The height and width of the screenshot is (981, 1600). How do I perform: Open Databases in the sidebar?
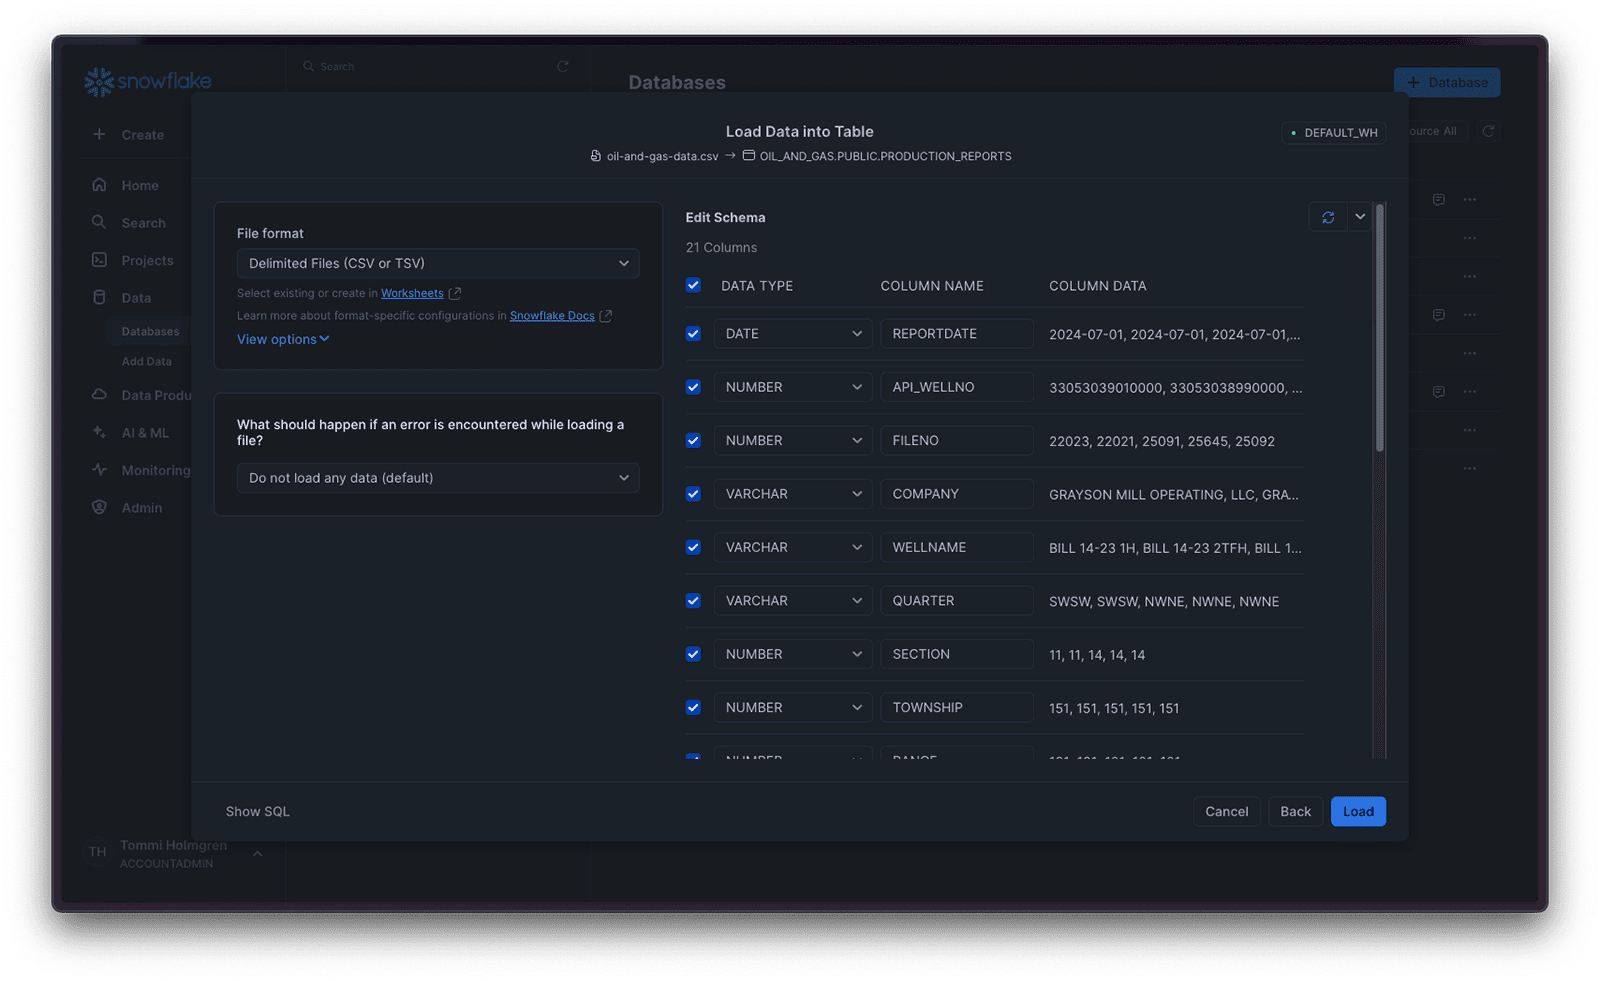(x=150, y=331)
